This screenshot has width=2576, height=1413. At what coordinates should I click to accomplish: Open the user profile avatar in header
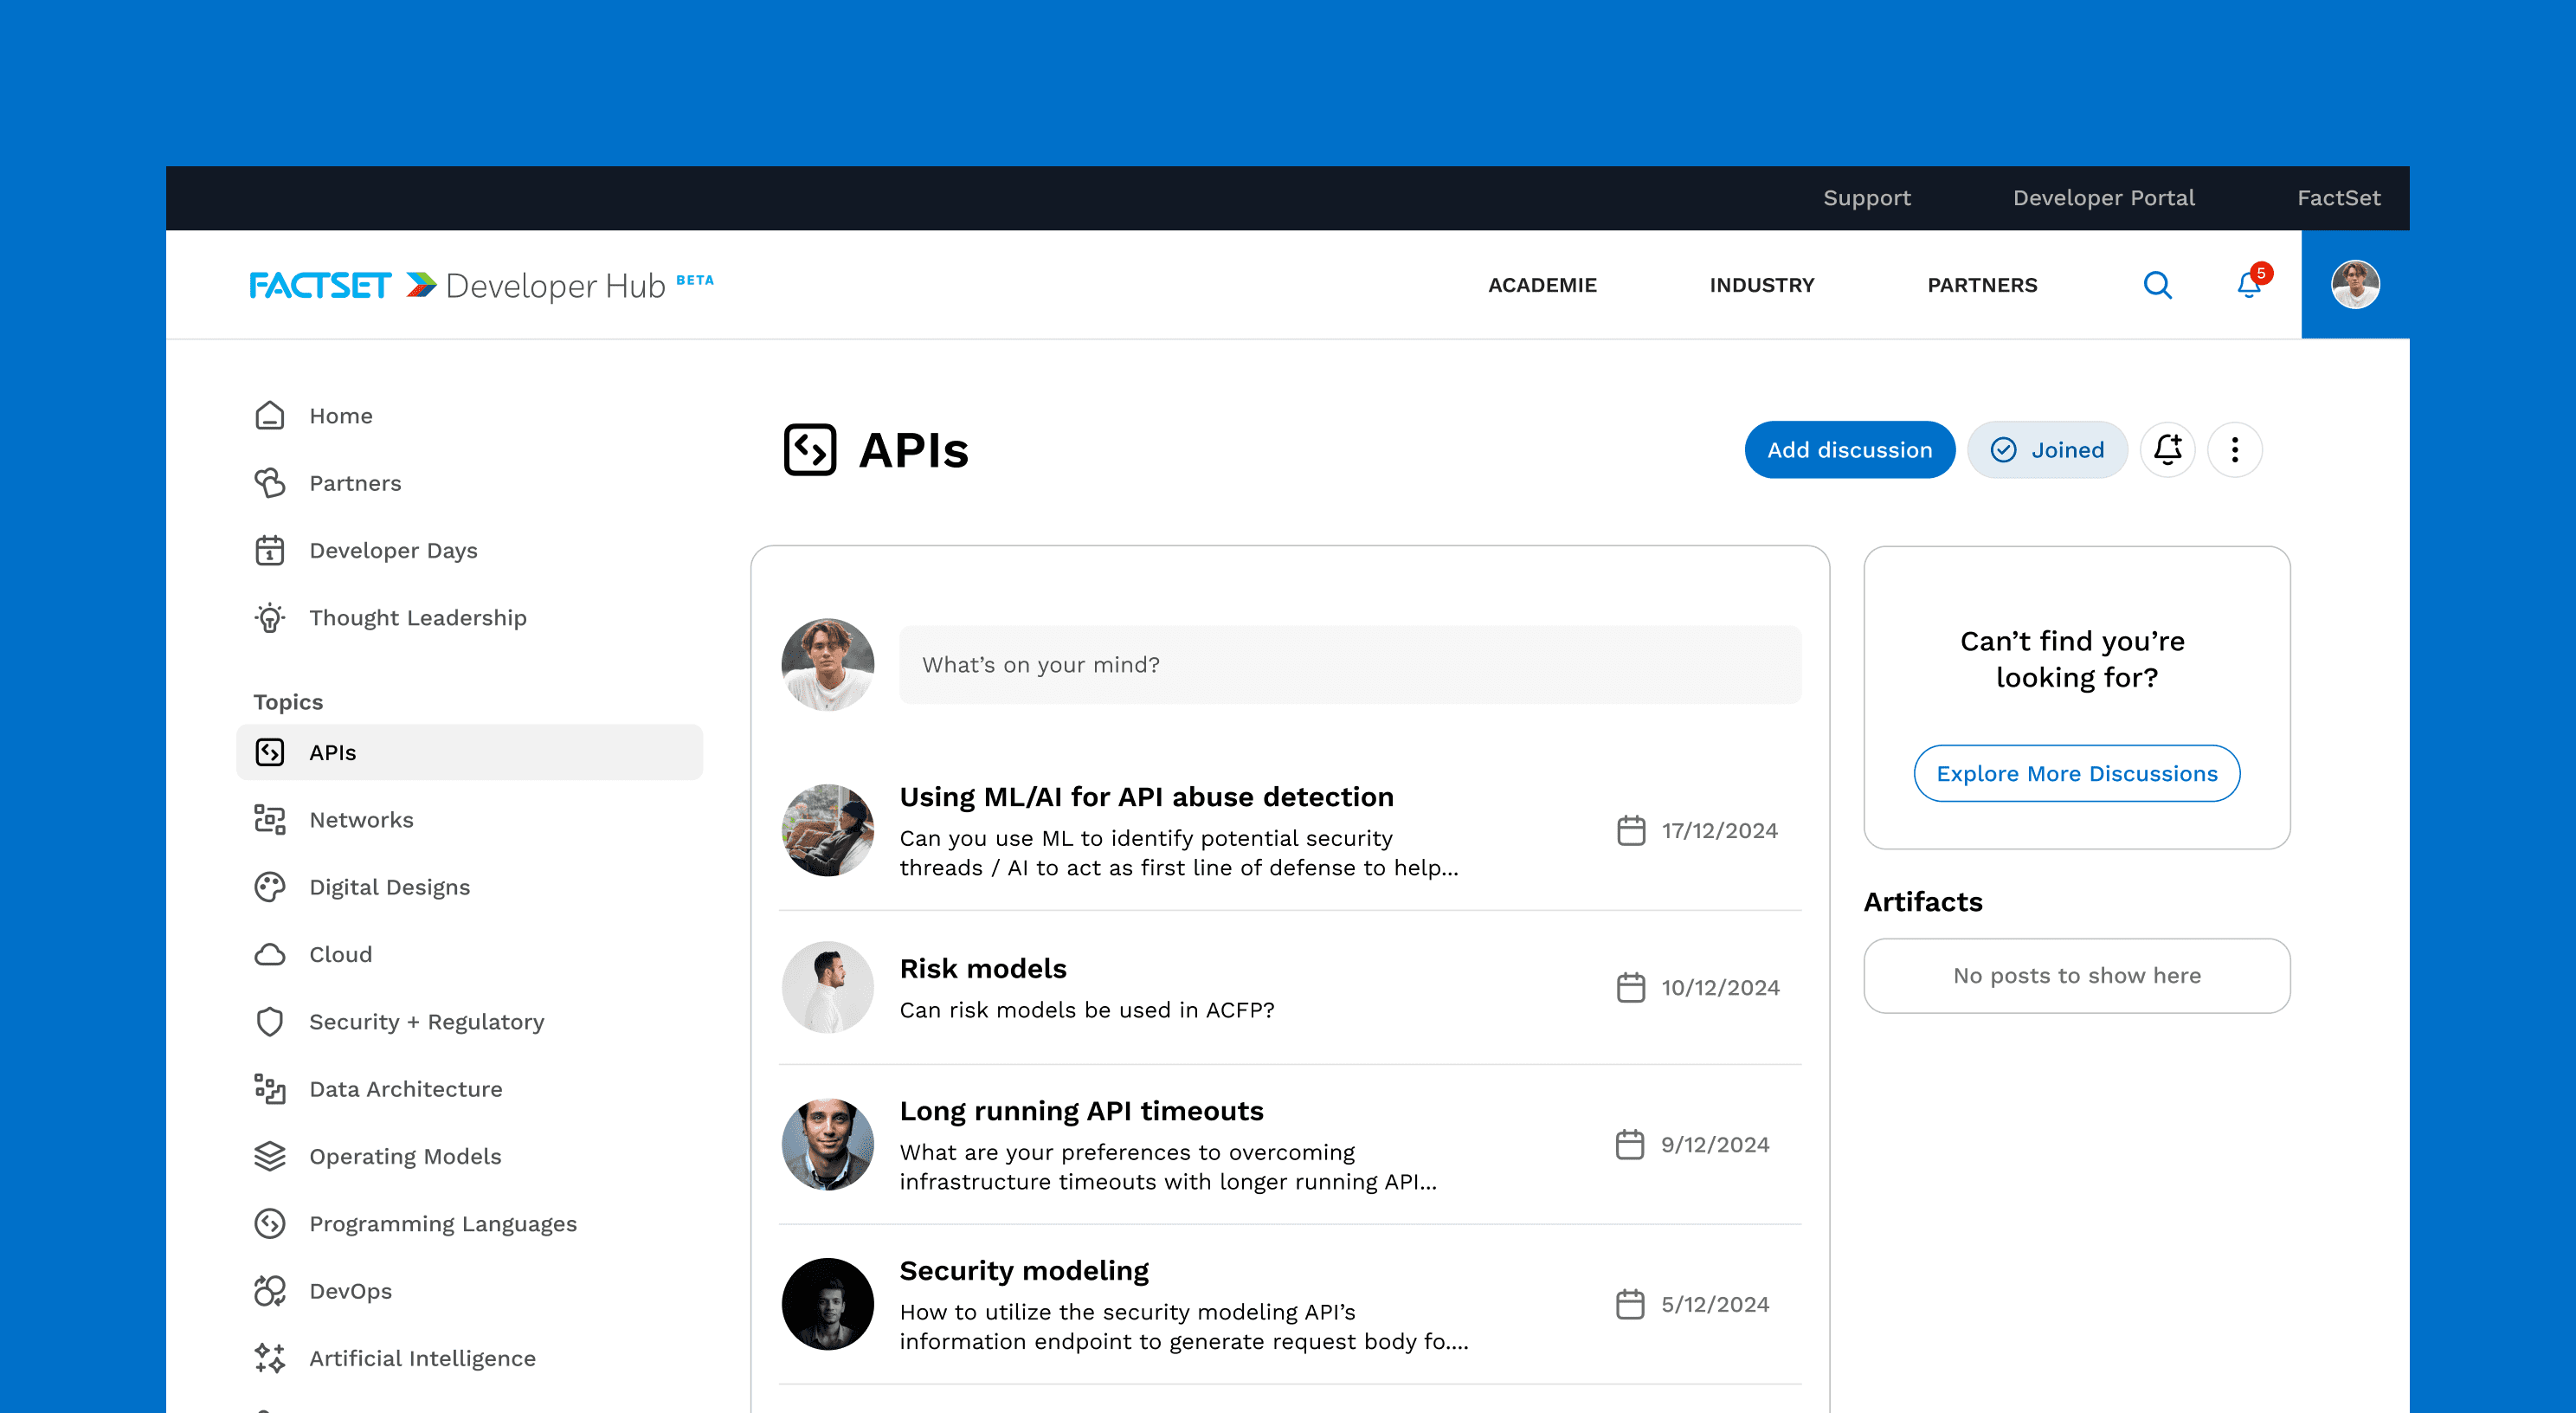[2355, 285]
